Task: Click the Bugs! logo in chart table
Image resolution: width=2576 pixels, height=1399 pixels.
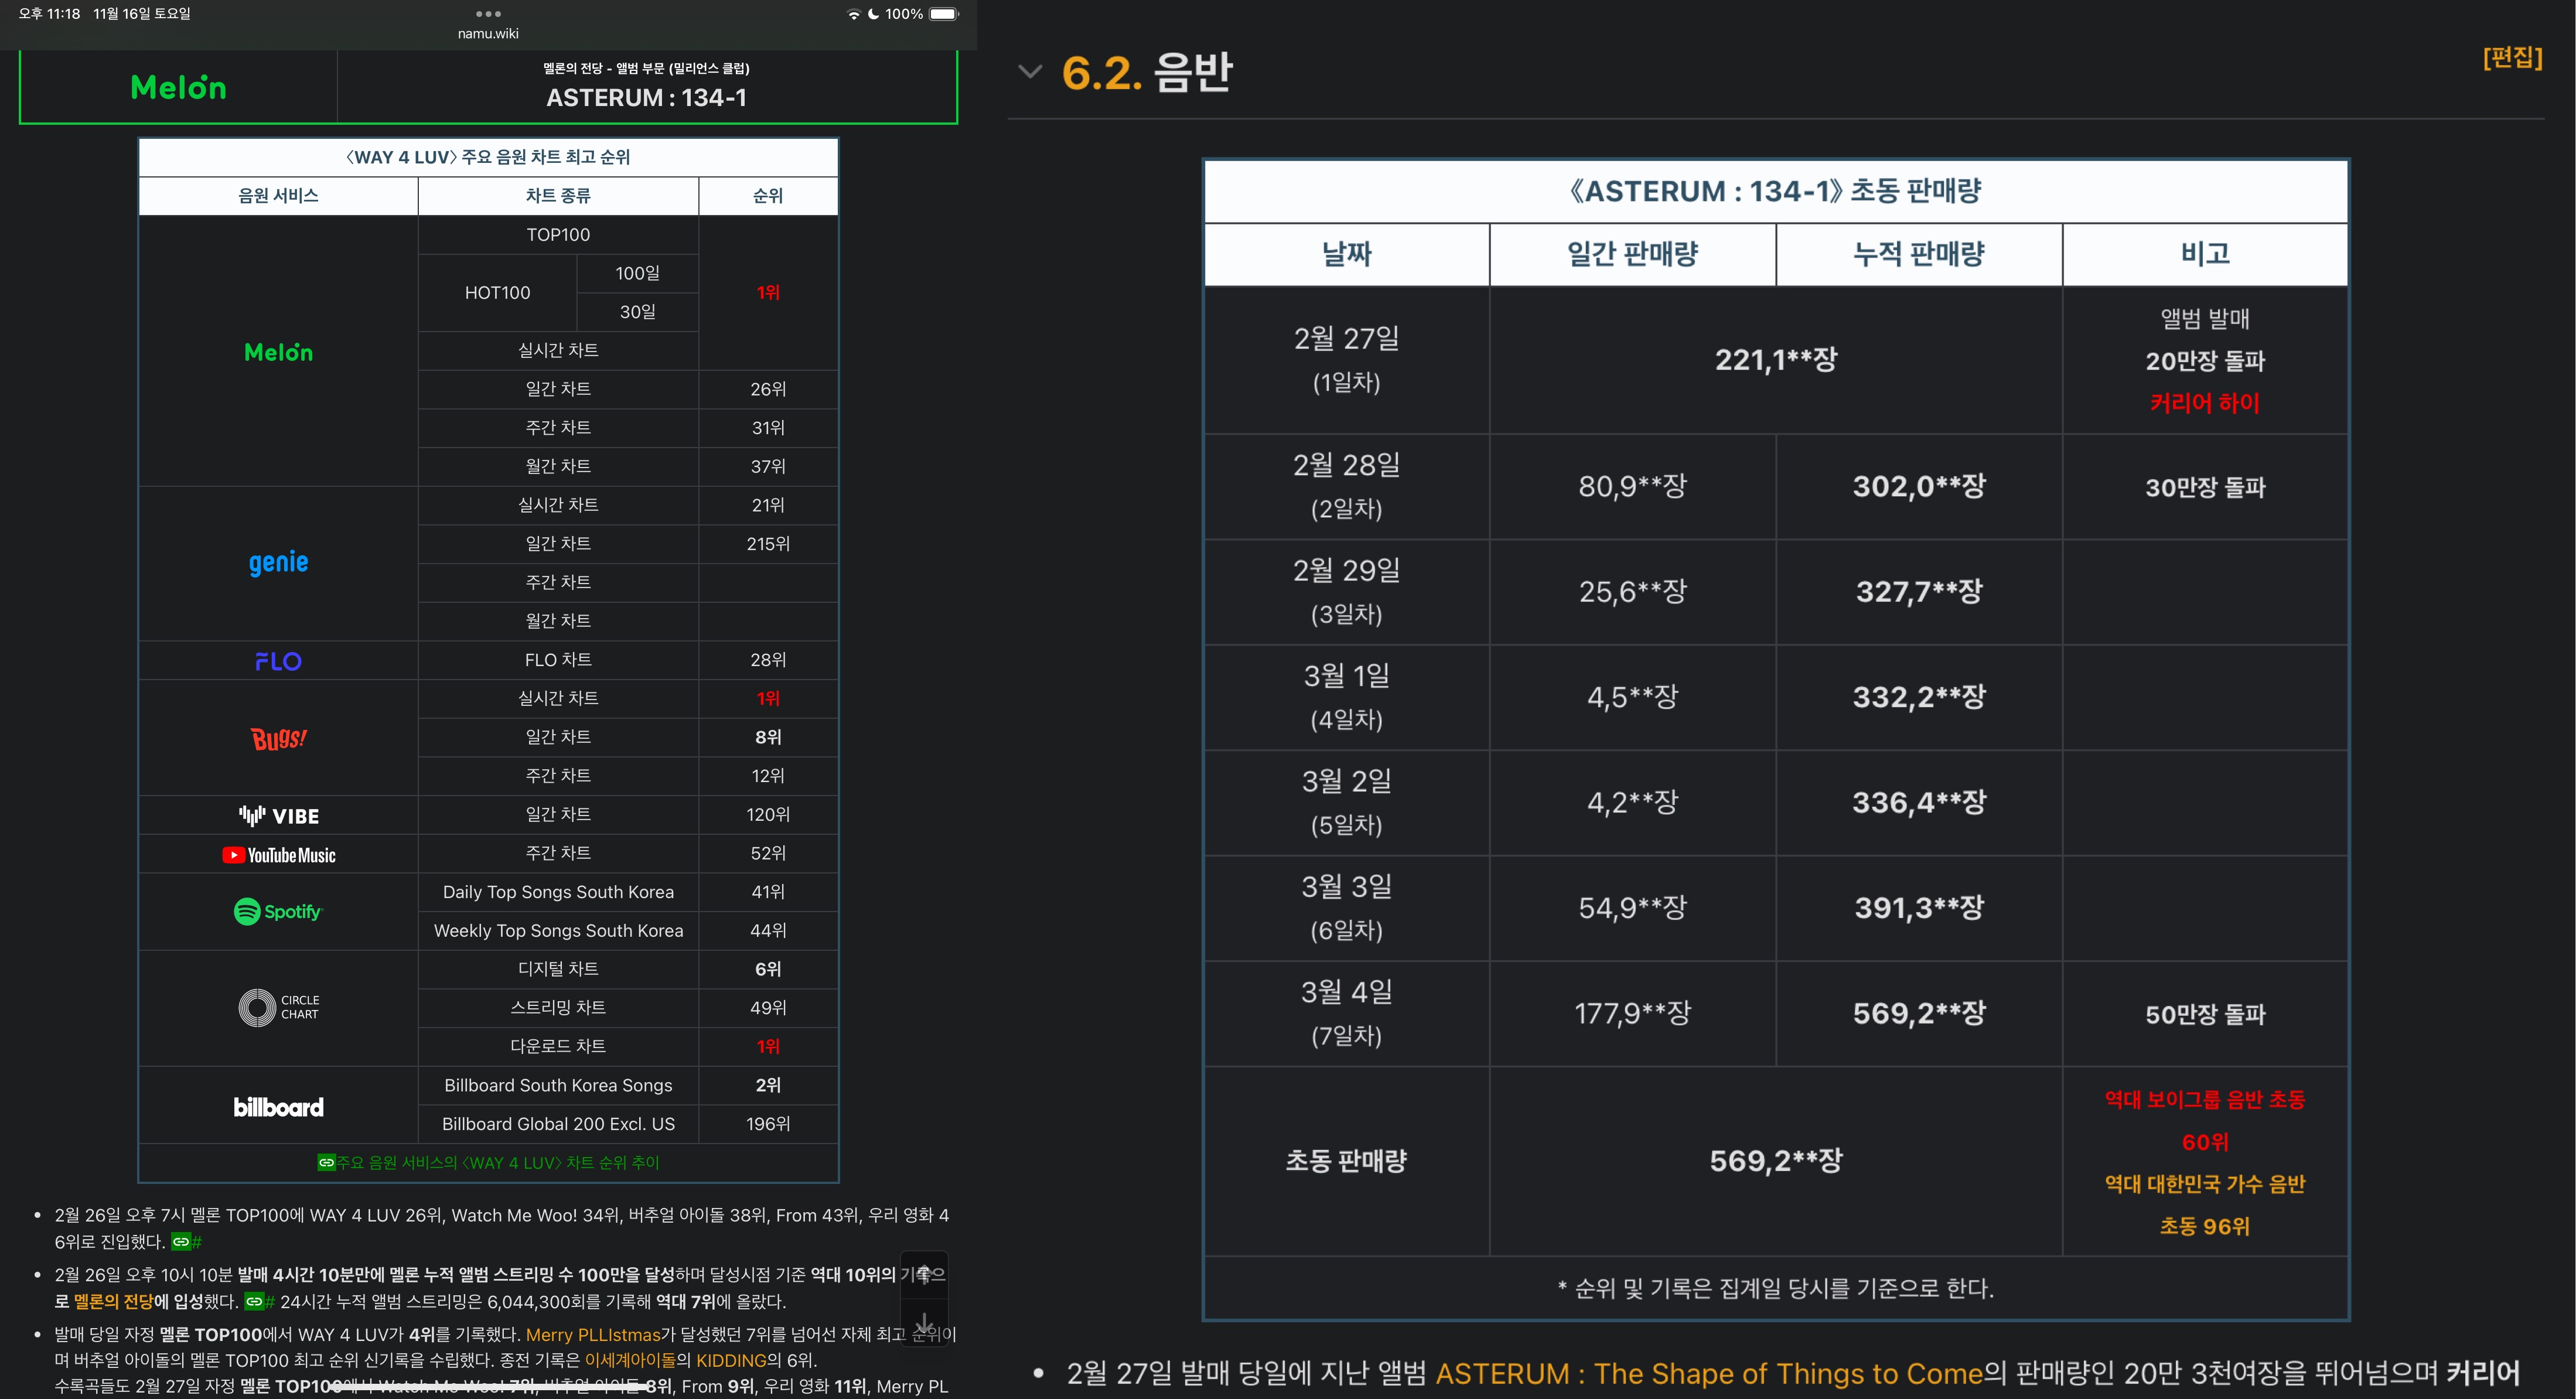Action: coord(278,738)
